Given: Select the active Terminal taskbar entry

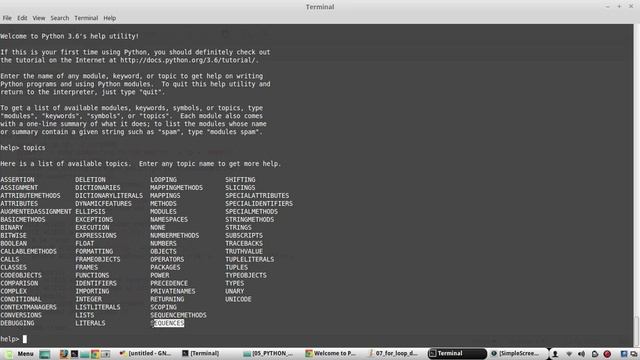Looking at the screenshot, I should pyautogui.click(x=457, y=353).
